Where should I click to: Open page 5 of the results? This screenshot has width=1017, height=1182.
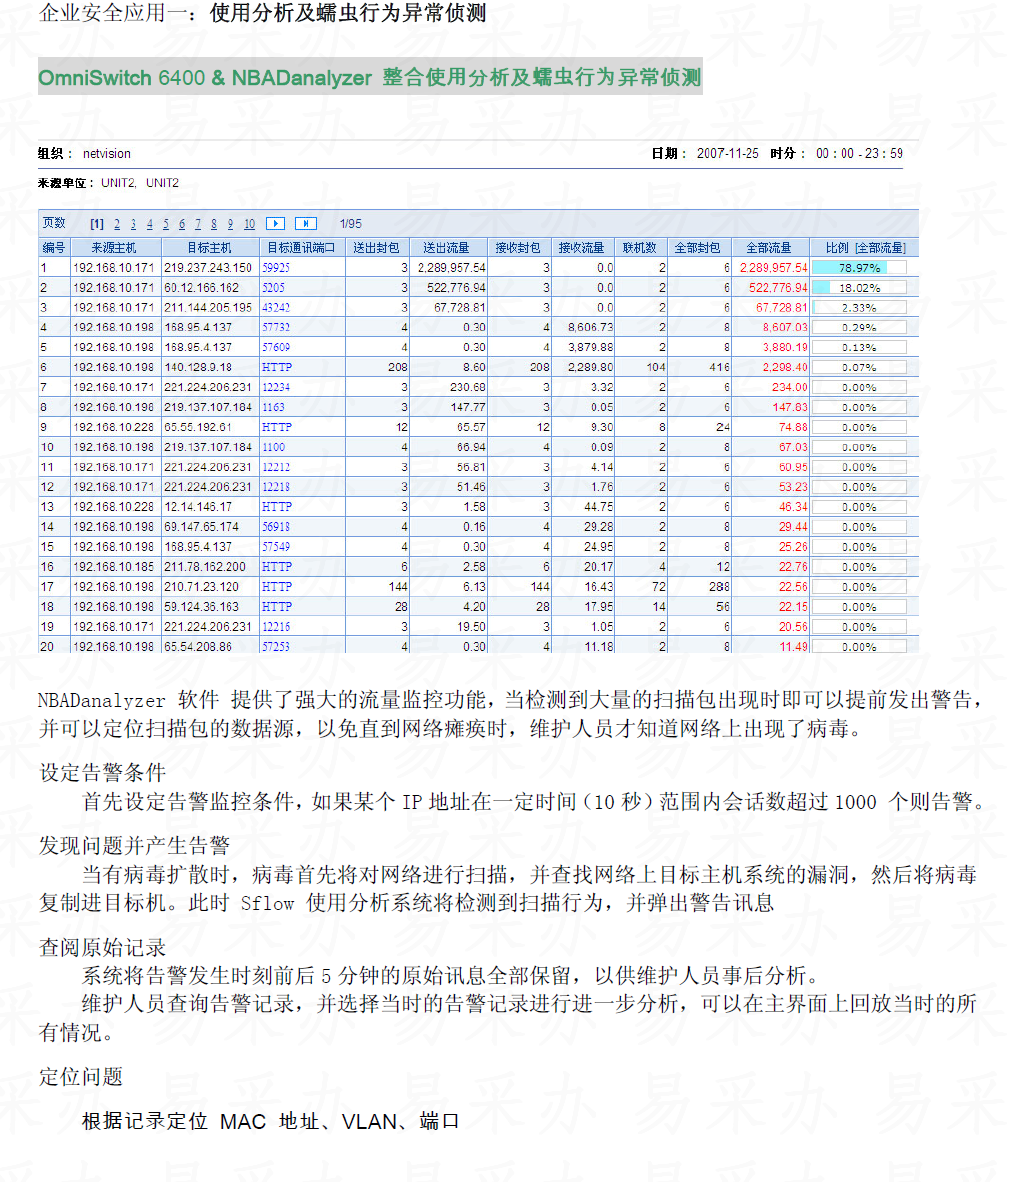click(x=166, y=224)
